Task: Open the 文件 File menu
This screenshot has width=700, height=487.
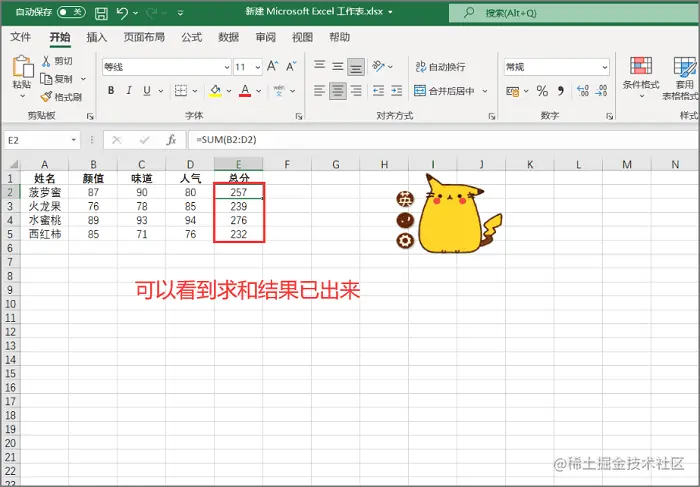Action: (x=21, y=37)
